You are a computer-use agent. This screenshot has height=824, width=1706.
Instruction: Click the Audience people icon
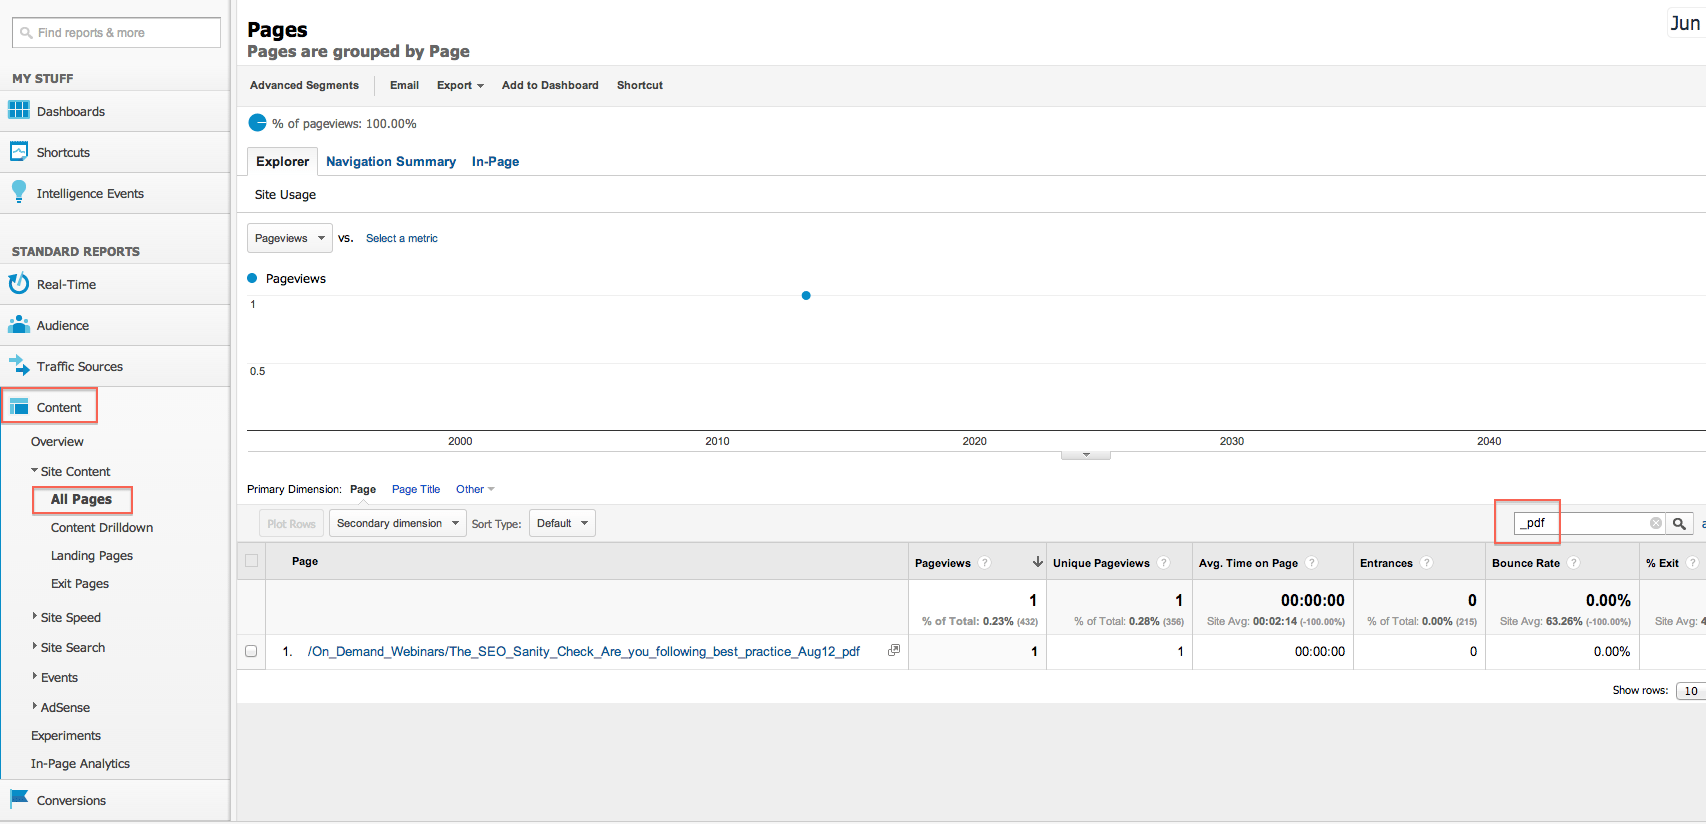[18, 325]
